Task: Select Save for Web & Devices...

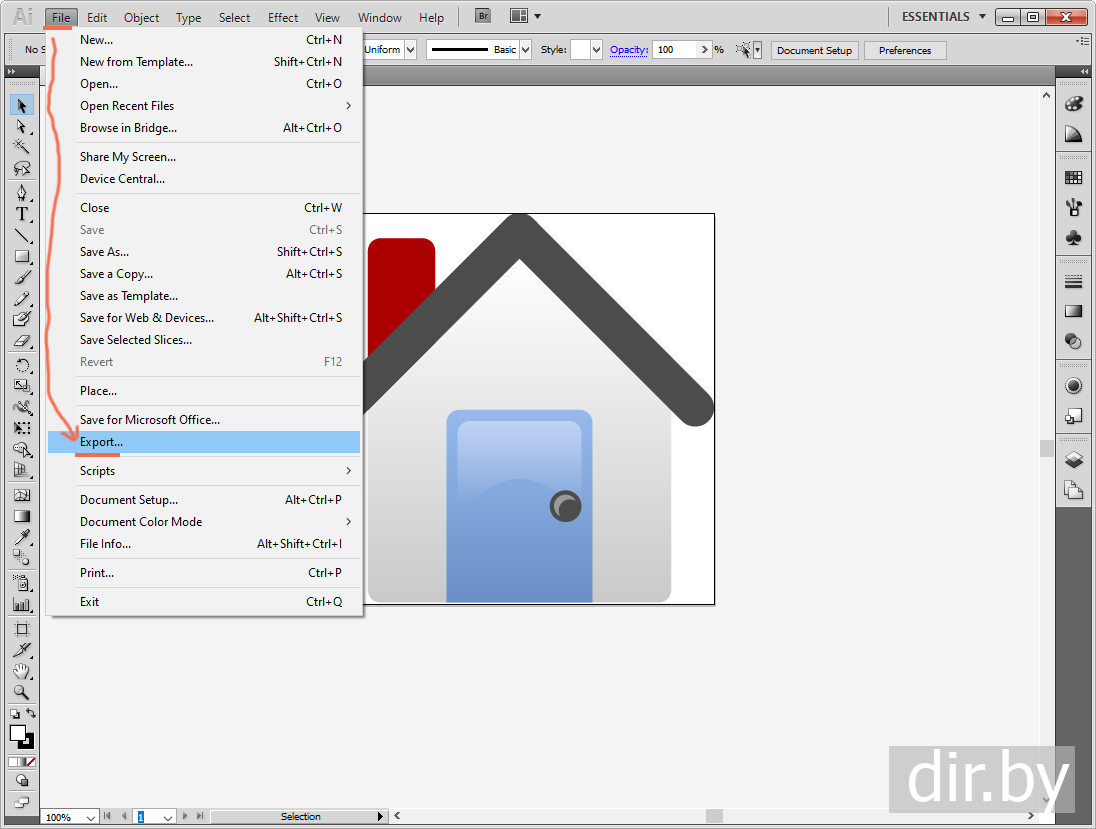Action: 204,318
